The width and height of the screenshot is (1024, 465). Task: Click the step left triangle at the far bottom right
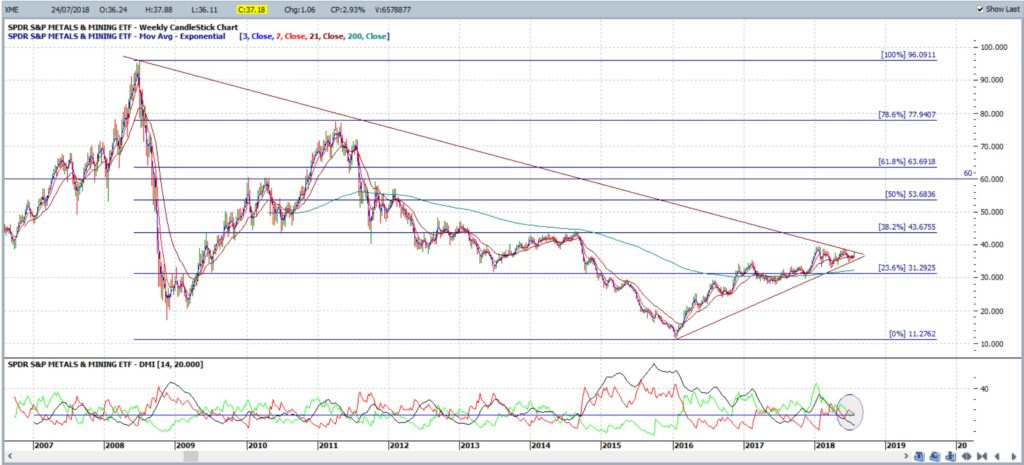(x=997, y=457)
